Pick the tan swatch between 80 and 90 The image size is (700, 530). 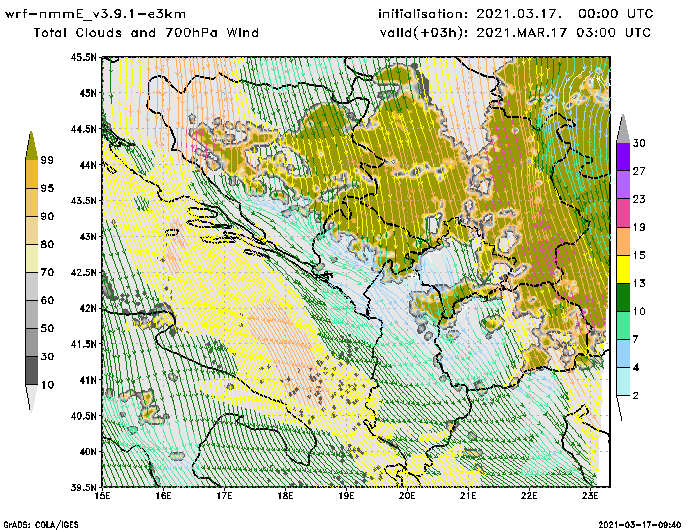point(31,230)
